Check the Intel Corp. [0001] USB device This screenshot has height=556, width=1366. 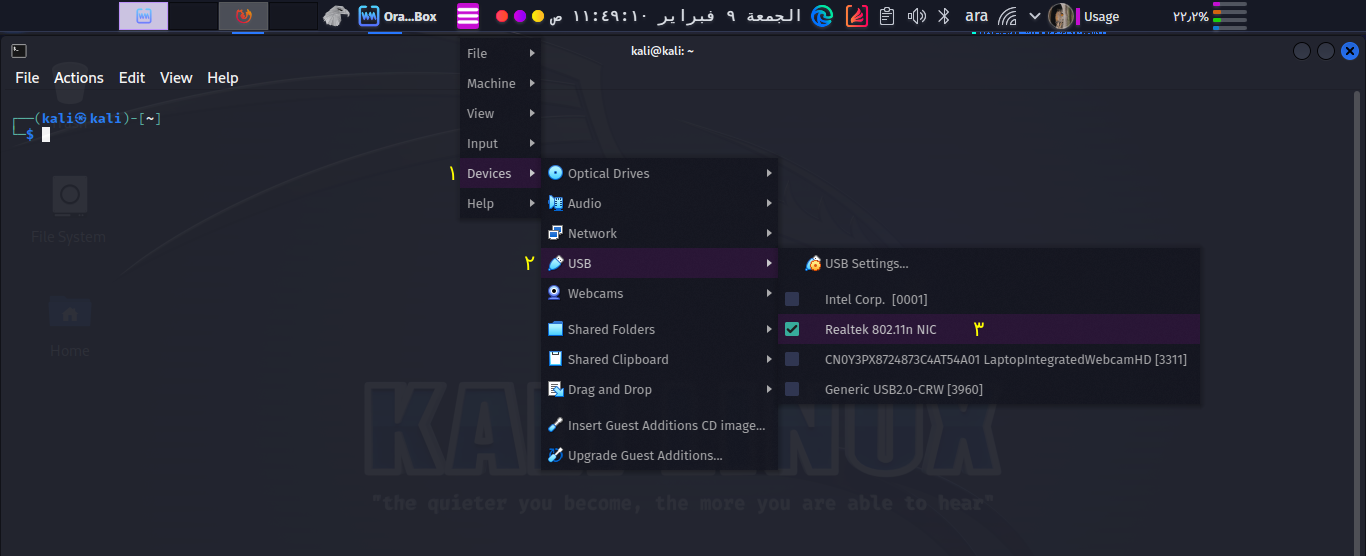[x=792, y=299]
